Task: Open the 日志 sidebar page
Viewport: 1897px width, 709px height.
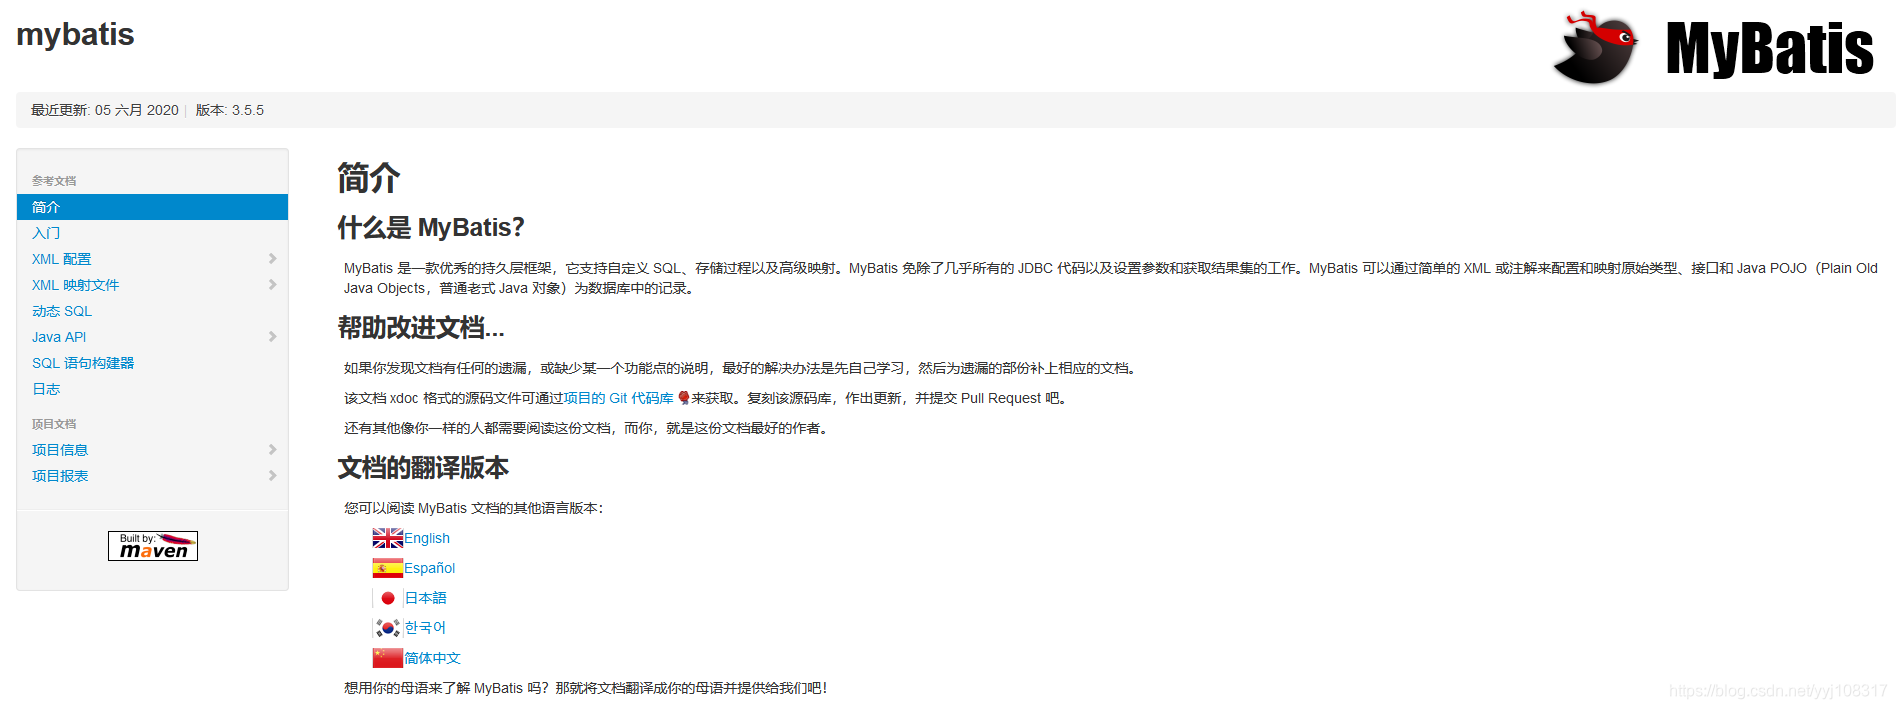Action: coord(46,389)
